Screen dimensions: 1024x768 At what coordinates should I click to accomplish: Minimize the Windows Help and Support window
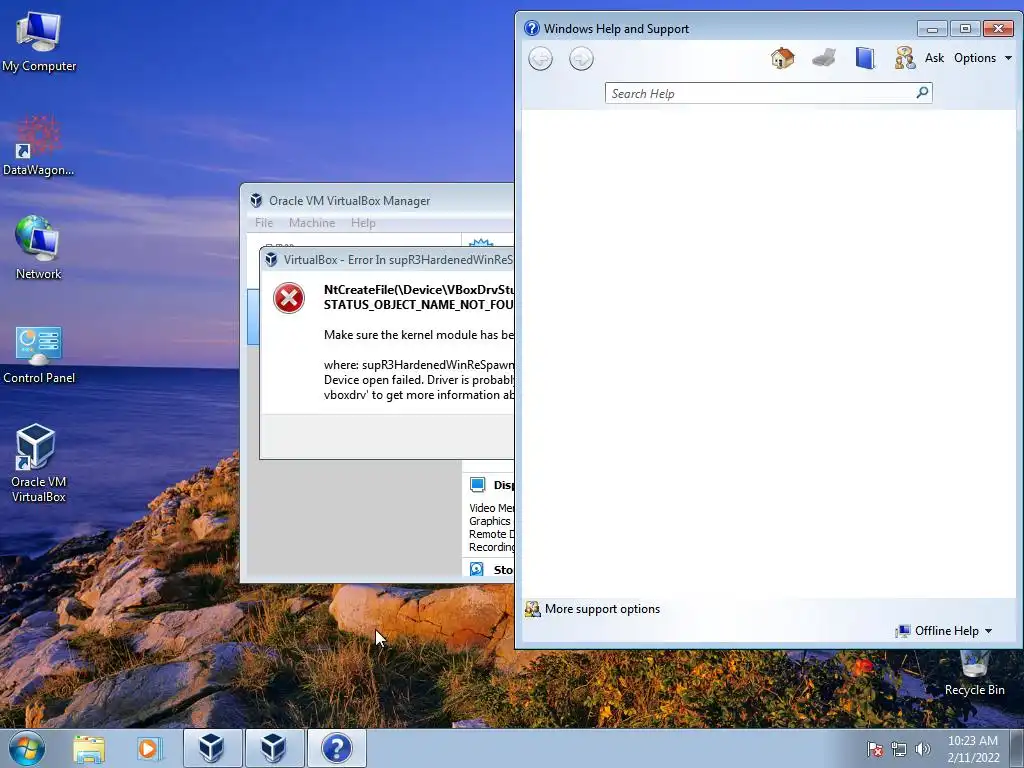[932, 28]
